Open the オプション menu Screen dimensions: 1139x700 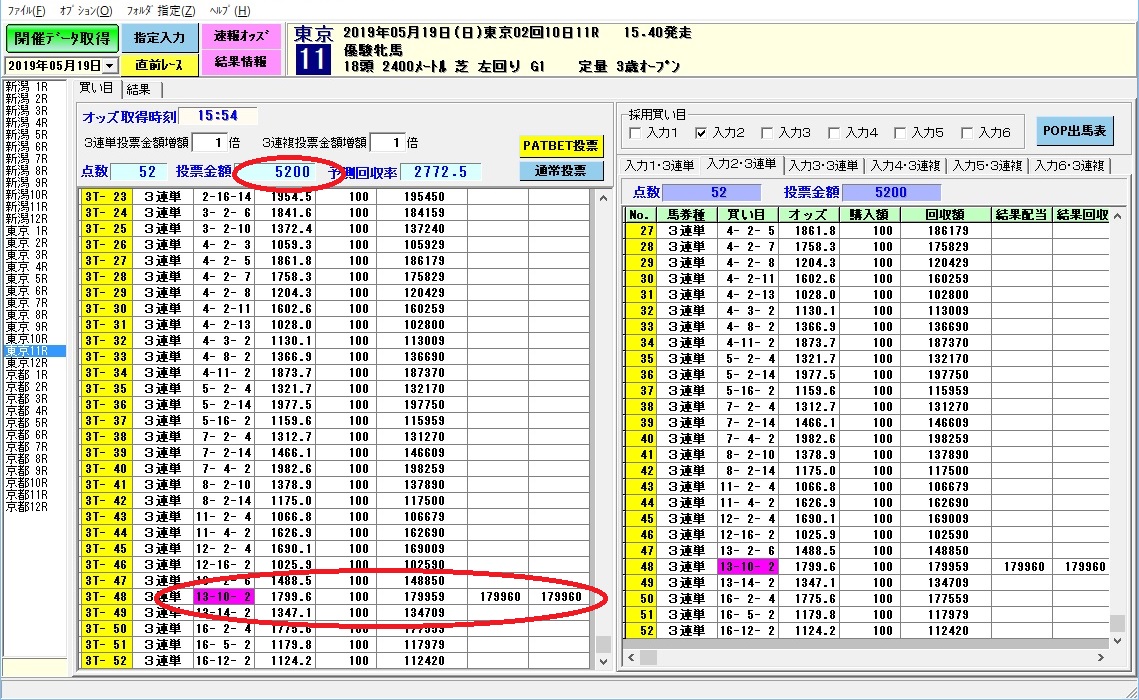[x=86, y=10]
